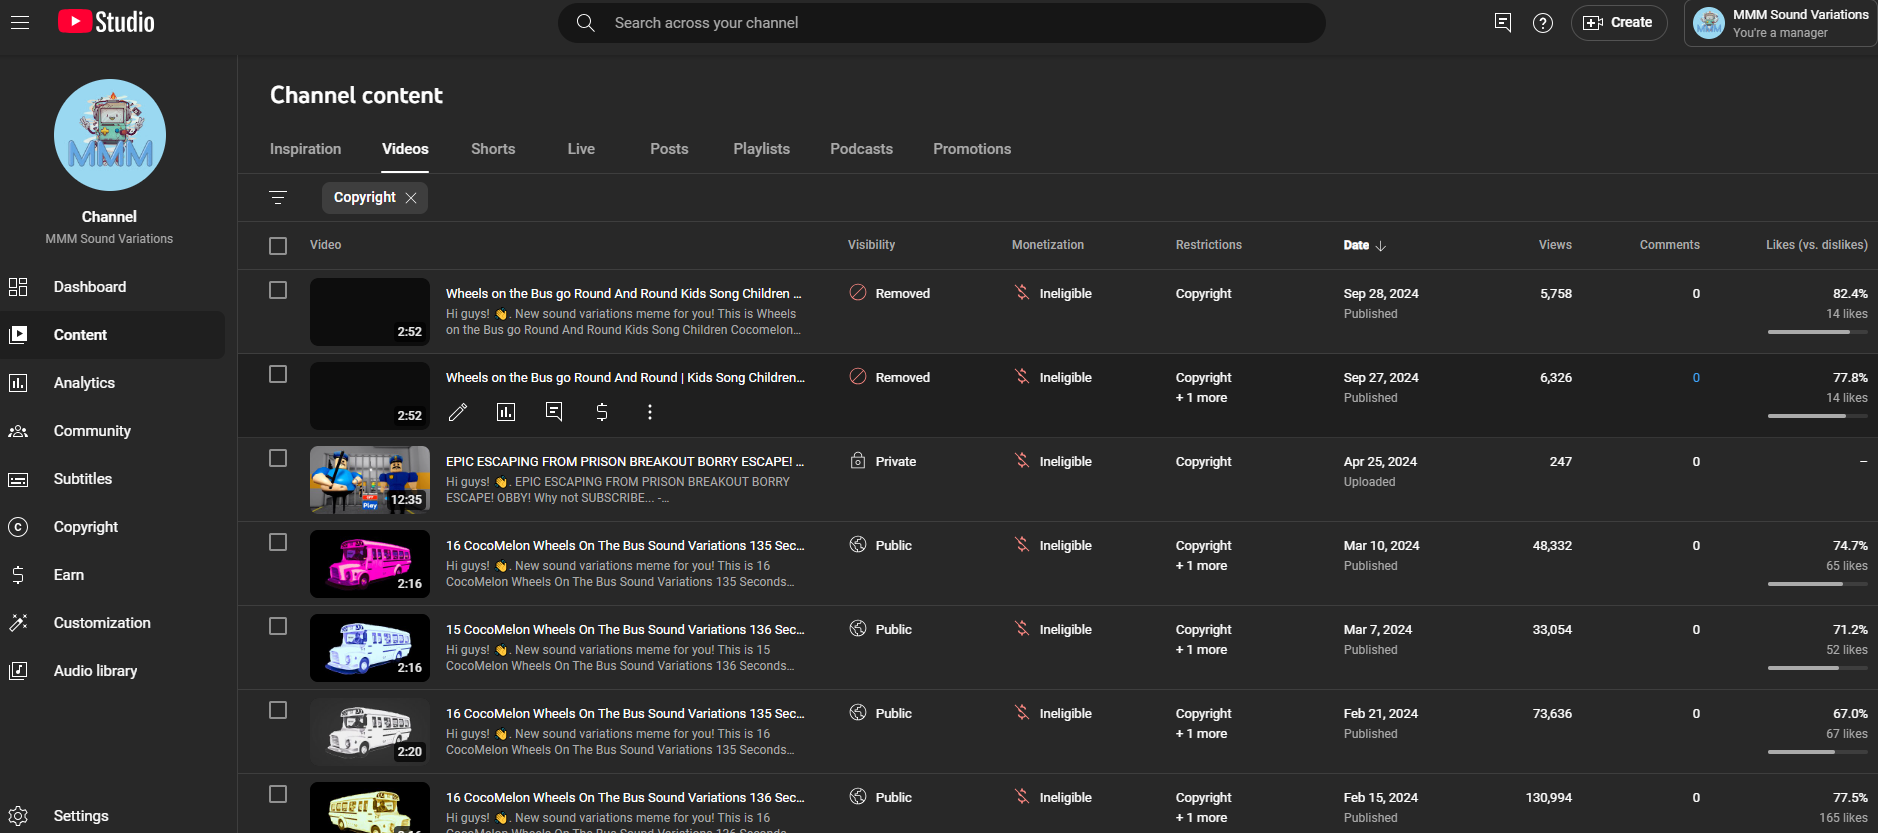The image size is (1878, 833).
Task: Open the pink bus video thumbnail
Action: click(370, 564)
